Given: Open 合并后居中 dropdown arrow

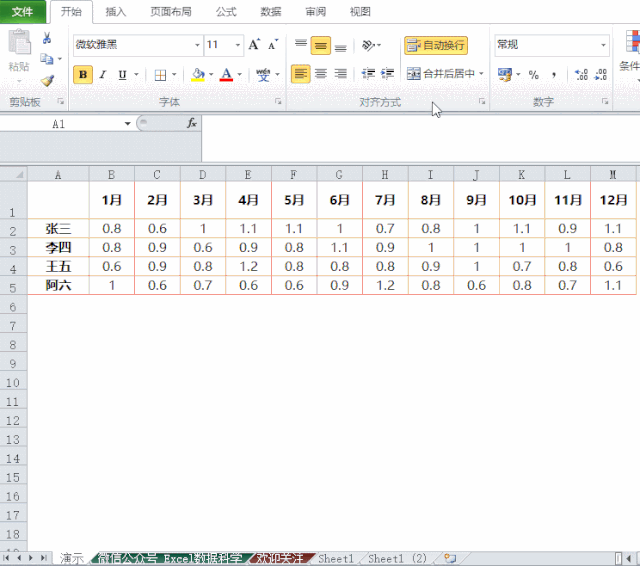Looking at the screenshot, I should click(x=481, y=74).
